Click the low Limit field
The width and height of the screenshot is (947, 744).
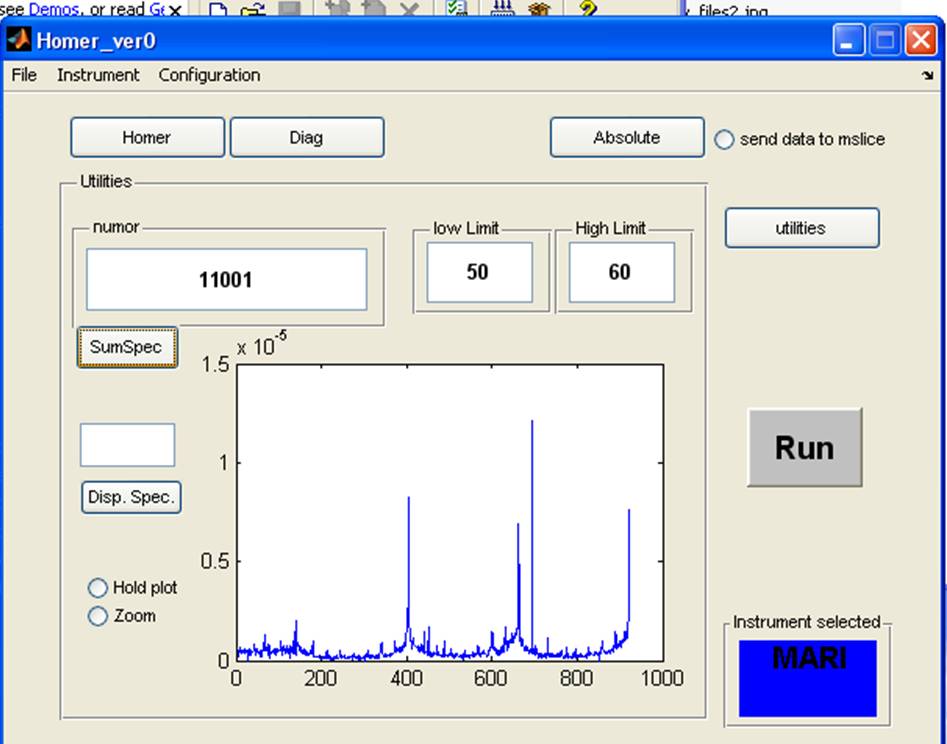point(479,272)
